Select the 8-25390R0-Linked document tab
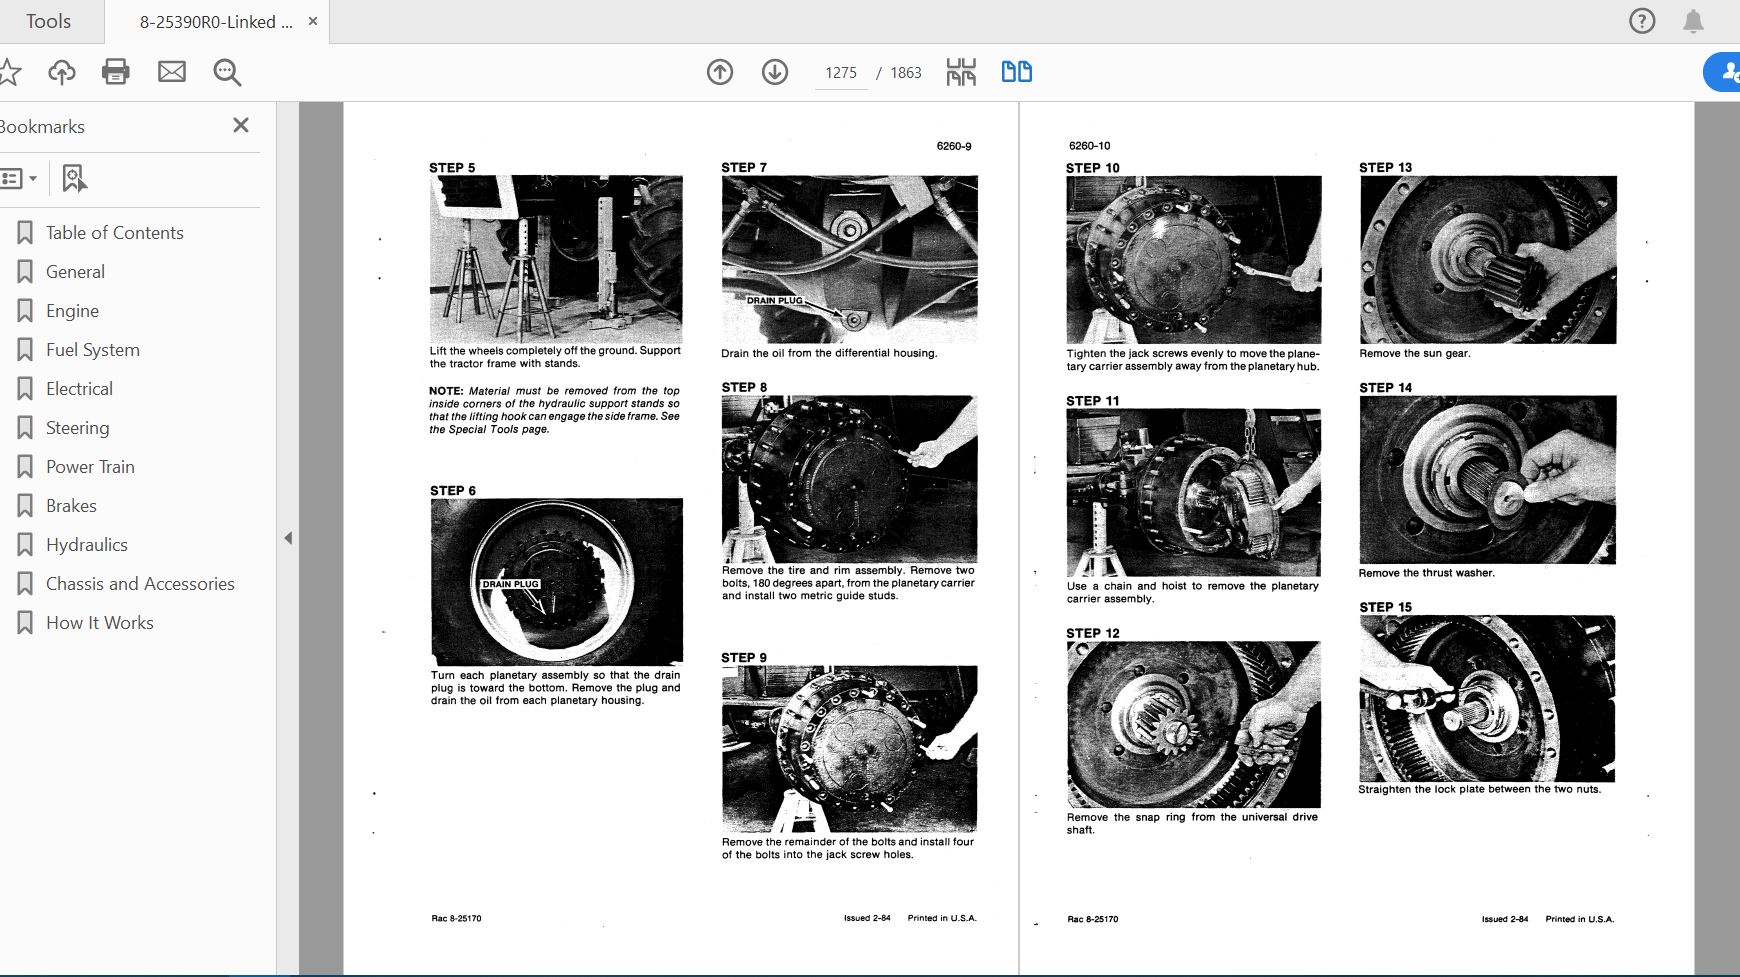 pos(216,22)
